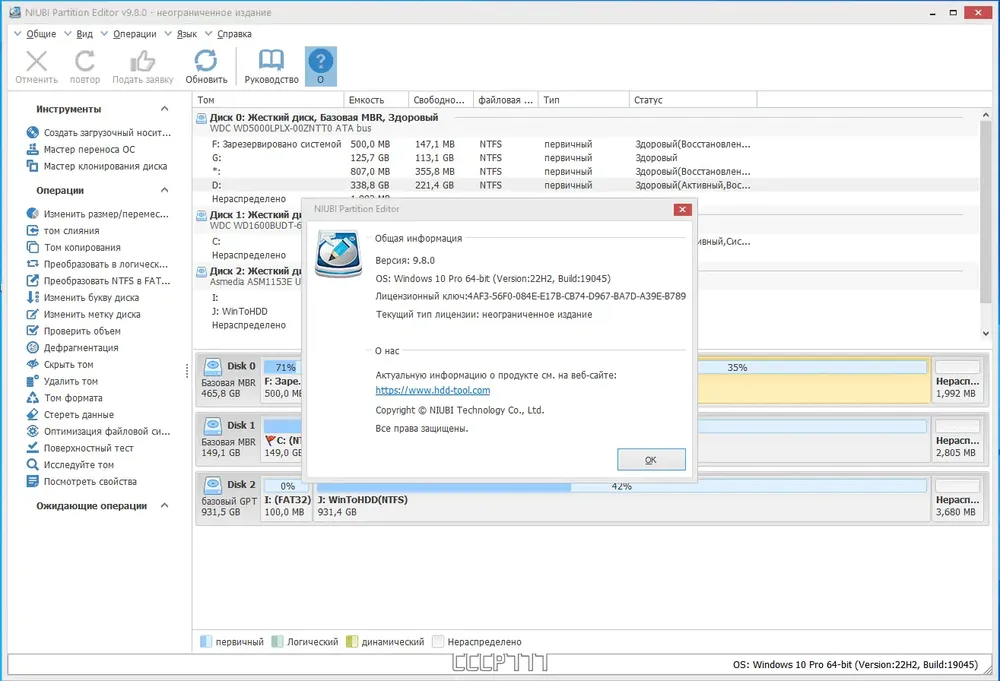Collapse the Операции section

point(165,190)
